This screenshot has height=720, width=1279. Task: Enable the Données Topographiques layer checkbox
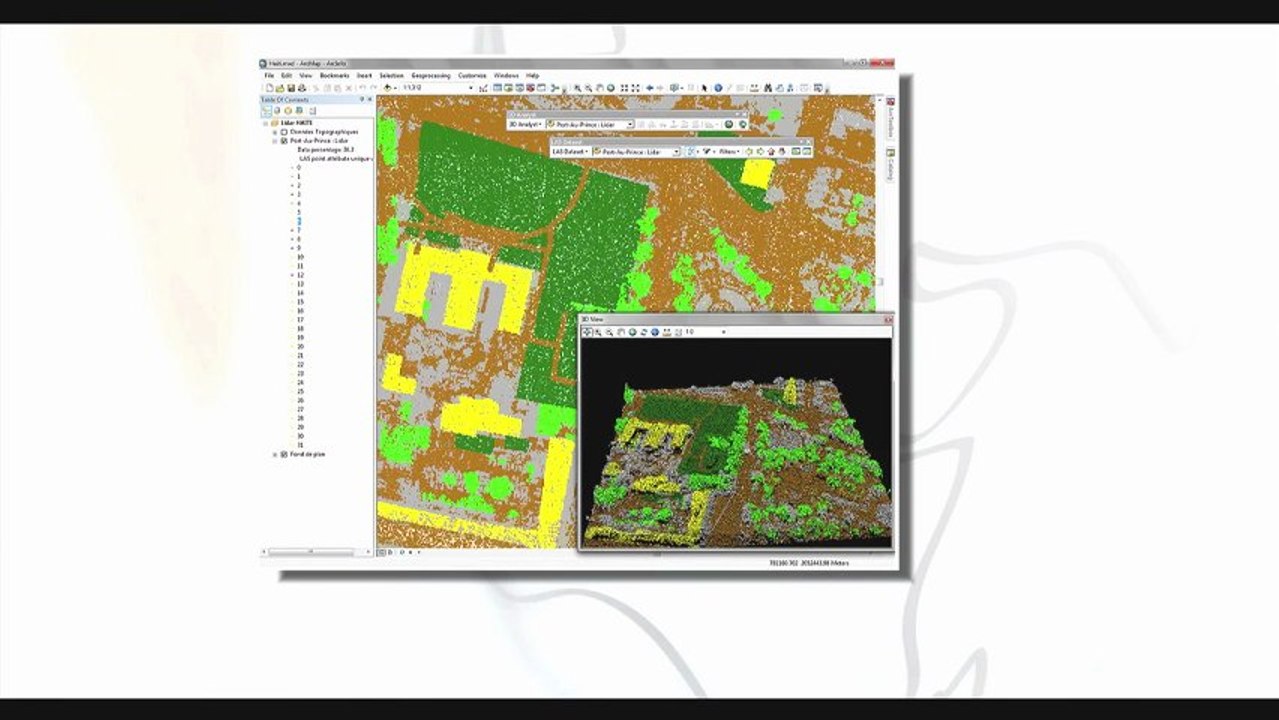284,132
